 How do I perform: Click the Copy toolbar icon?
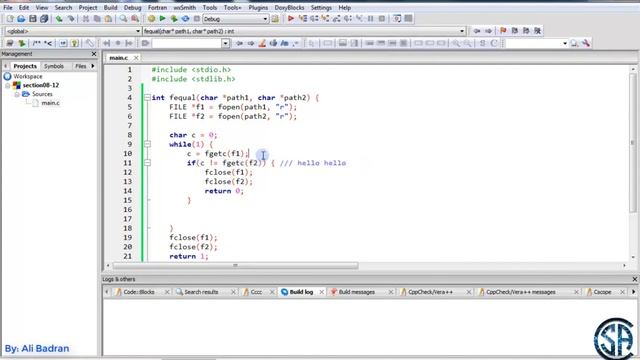97,19
